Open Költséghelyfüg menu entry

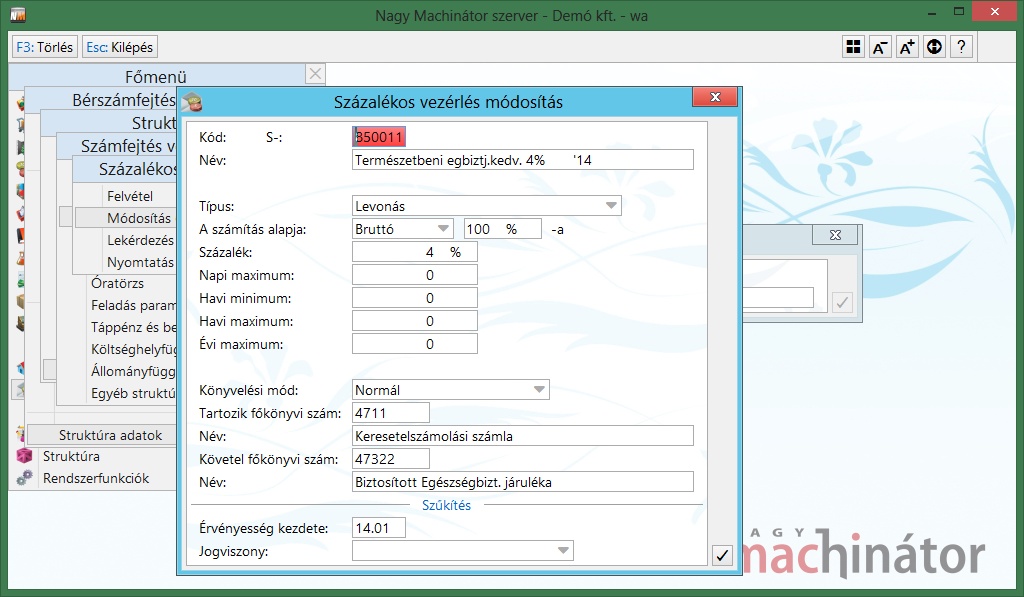133,349
